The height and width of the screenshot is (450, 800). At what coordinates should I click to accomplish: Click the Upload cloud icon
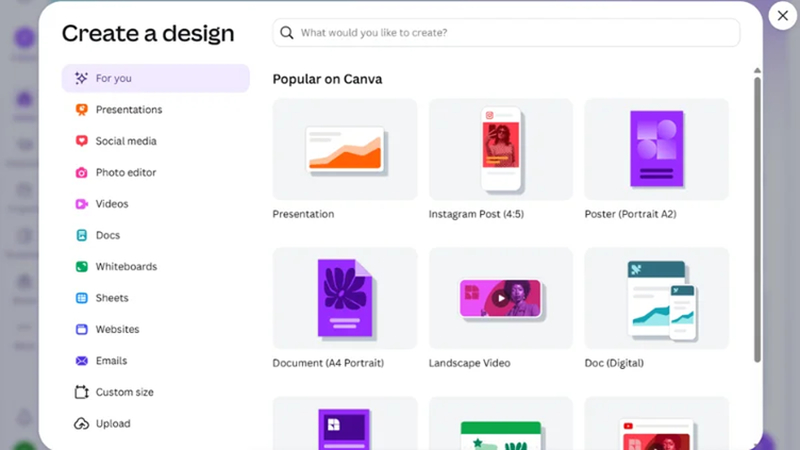pyautogui.click(x=81, y=423)
